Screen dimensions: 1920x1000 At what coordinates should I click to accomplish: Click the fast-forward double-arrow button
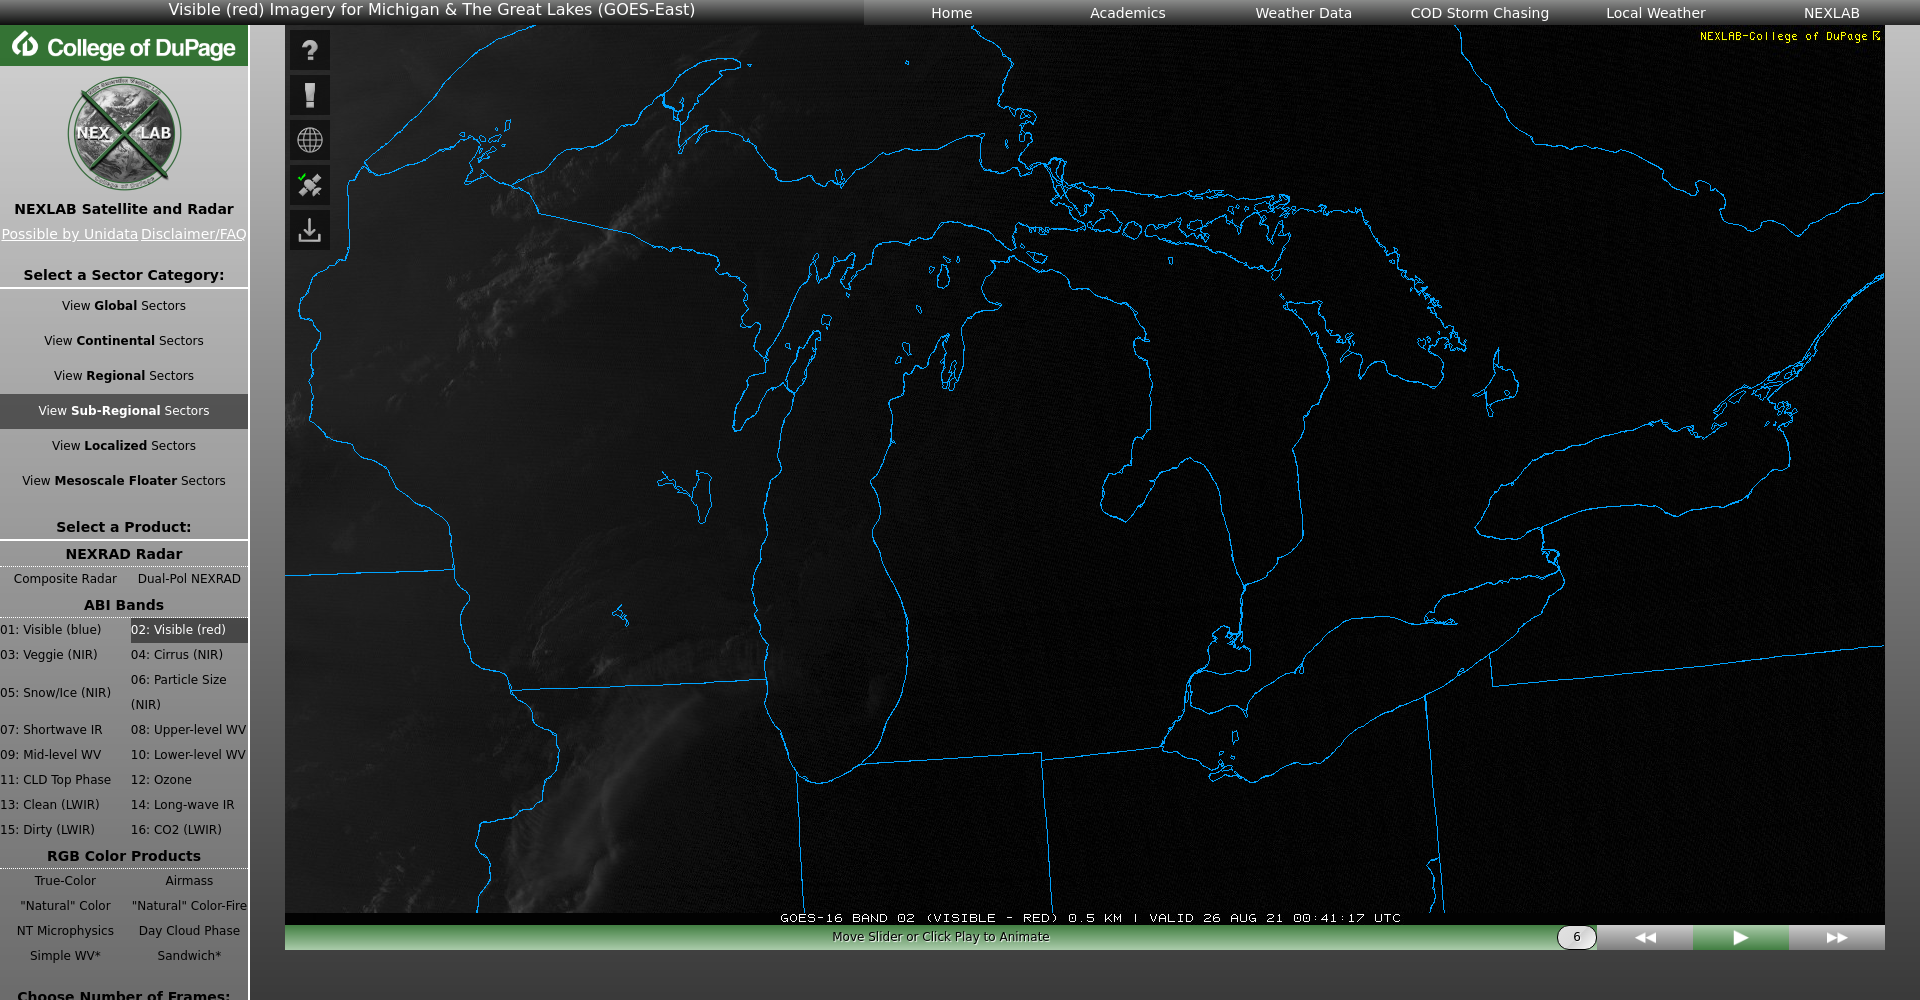coord(1836,938)
